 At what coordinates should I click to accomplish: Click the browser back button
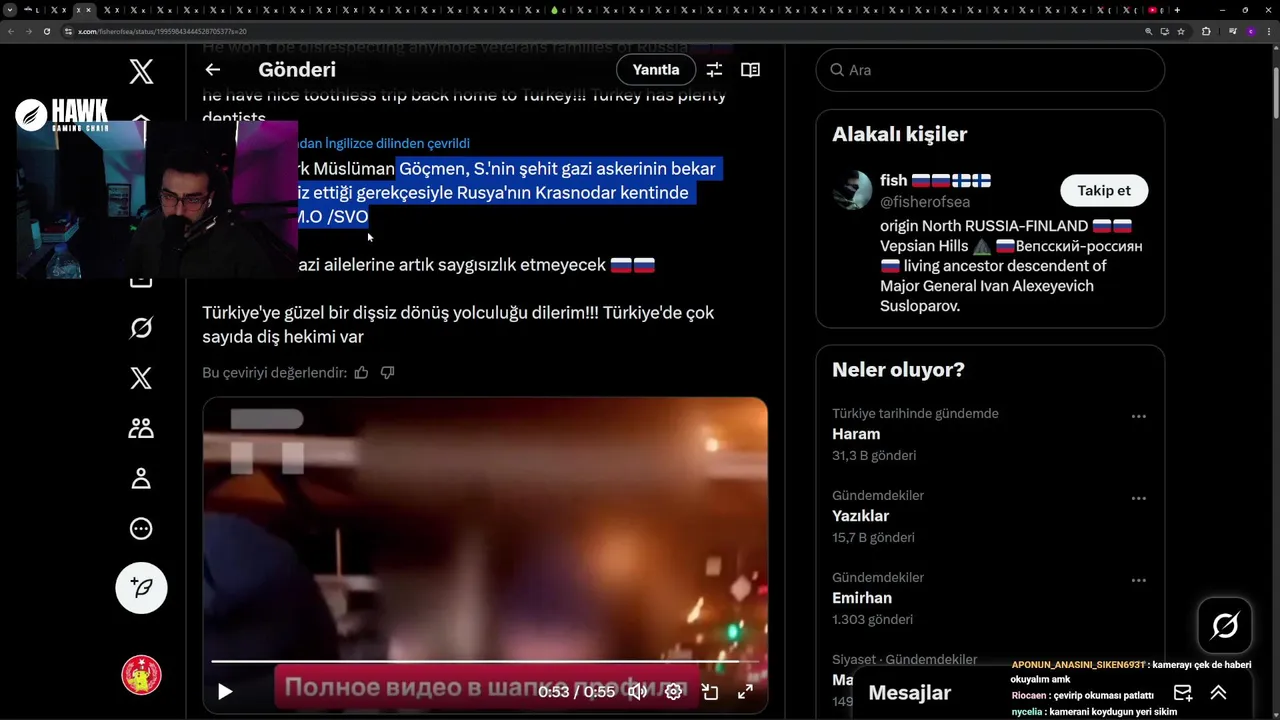[11, 31]
